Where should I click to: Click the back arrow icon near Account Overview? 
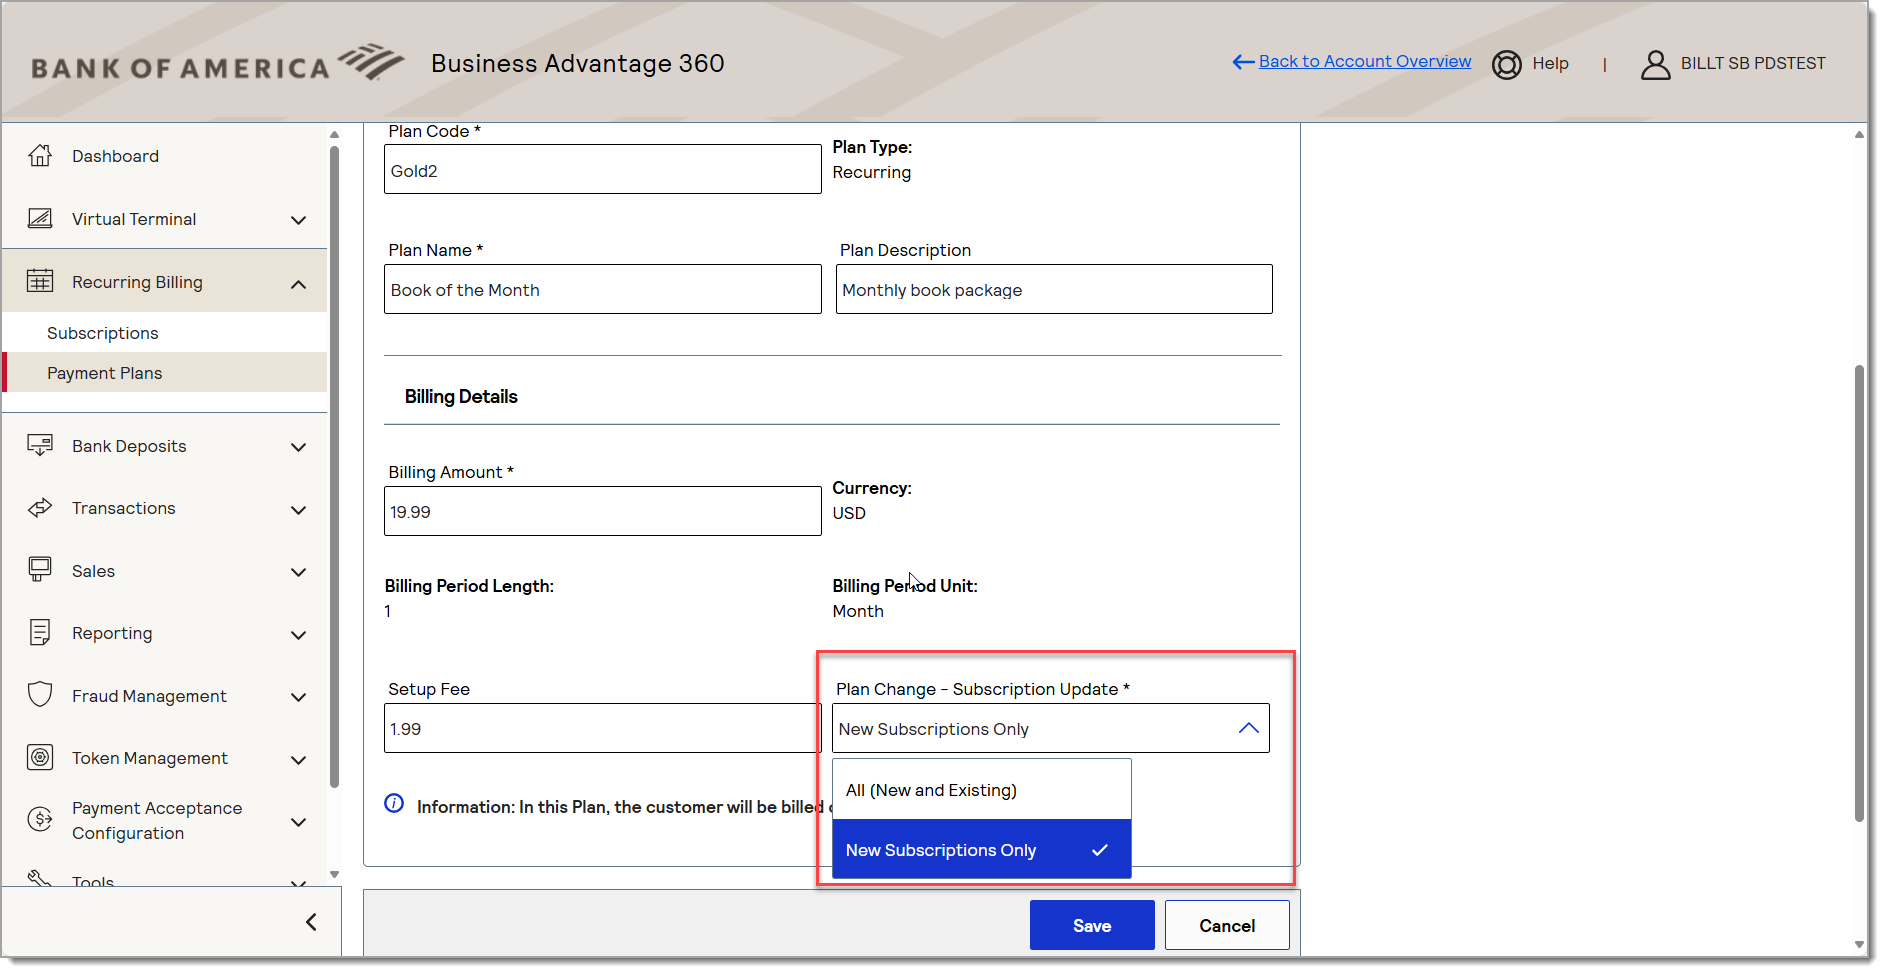[x=1243, y=62]
